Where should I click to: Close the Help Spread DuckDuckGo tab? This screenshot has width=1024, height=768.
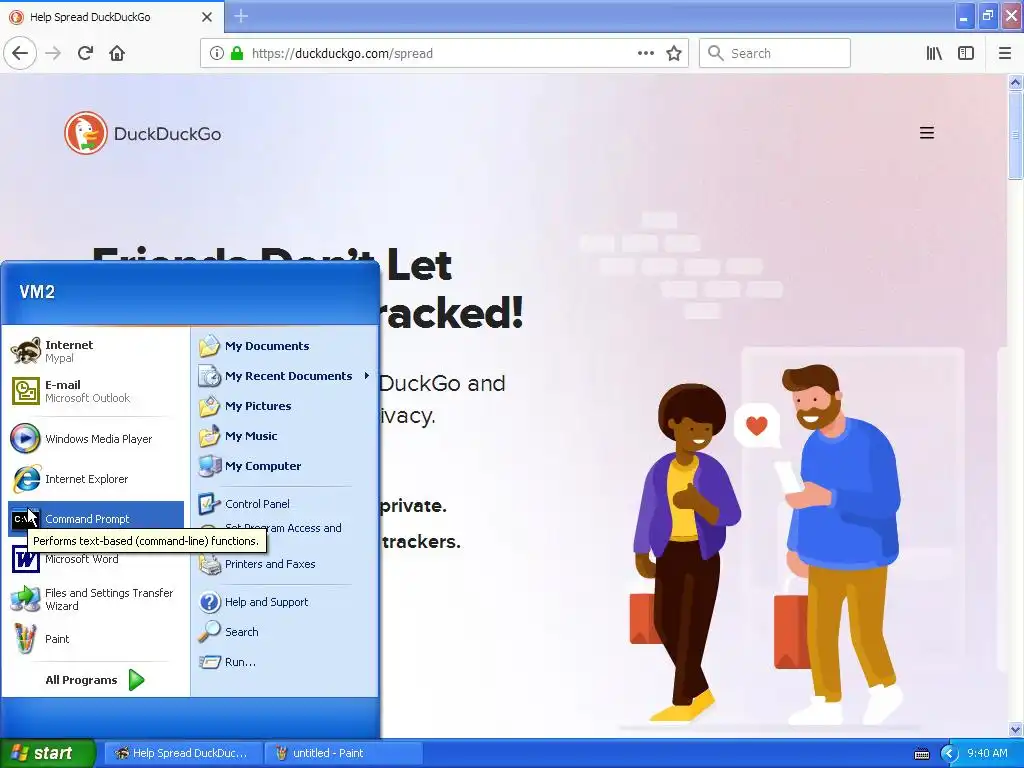tap(207, 17)
